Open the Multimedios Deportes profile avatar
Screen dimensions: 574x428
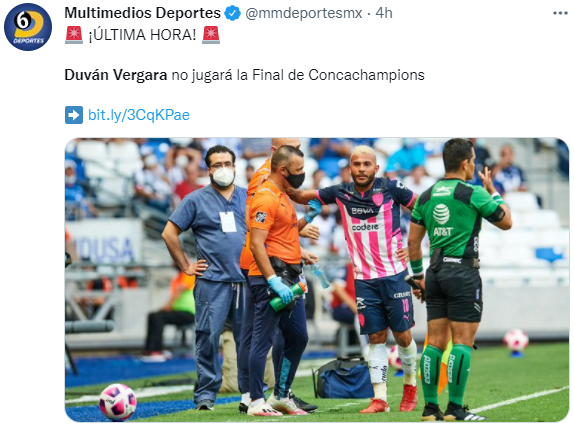point(28,27)
